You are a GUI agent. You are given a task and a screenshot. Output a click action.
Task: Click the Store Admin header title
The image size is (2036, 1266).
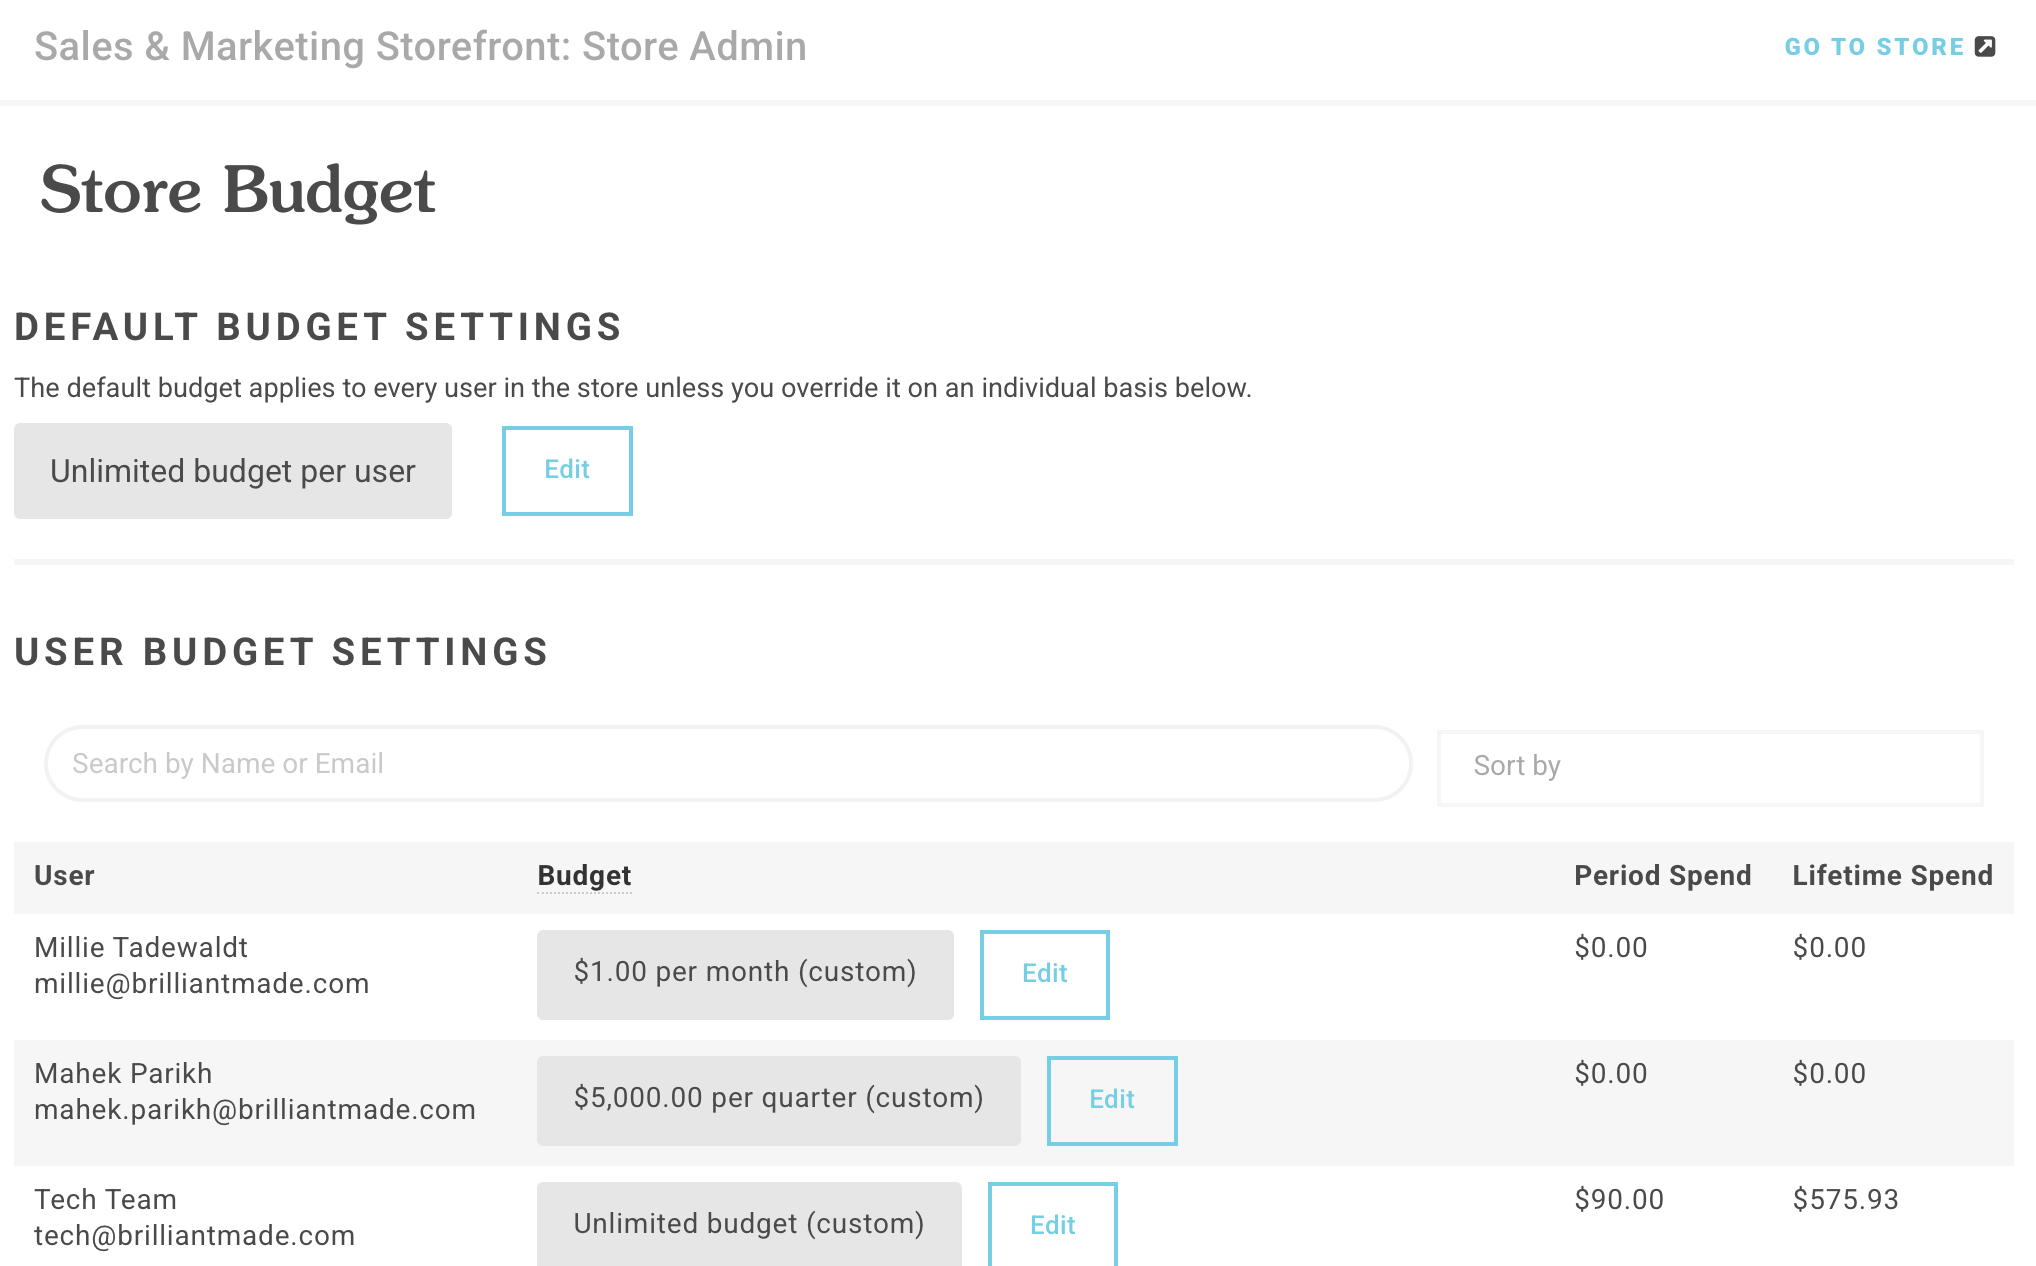(x=420, y=47)
